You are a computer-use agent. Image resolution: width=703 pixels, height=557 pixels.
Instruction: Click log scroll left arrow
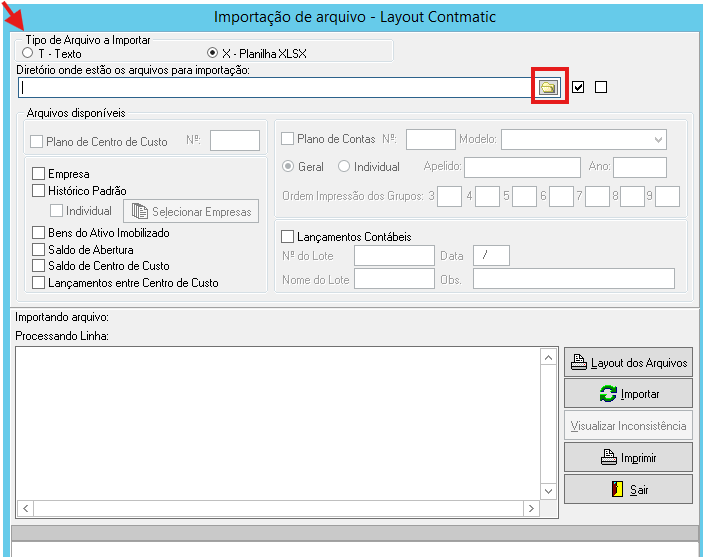(26, 509)
